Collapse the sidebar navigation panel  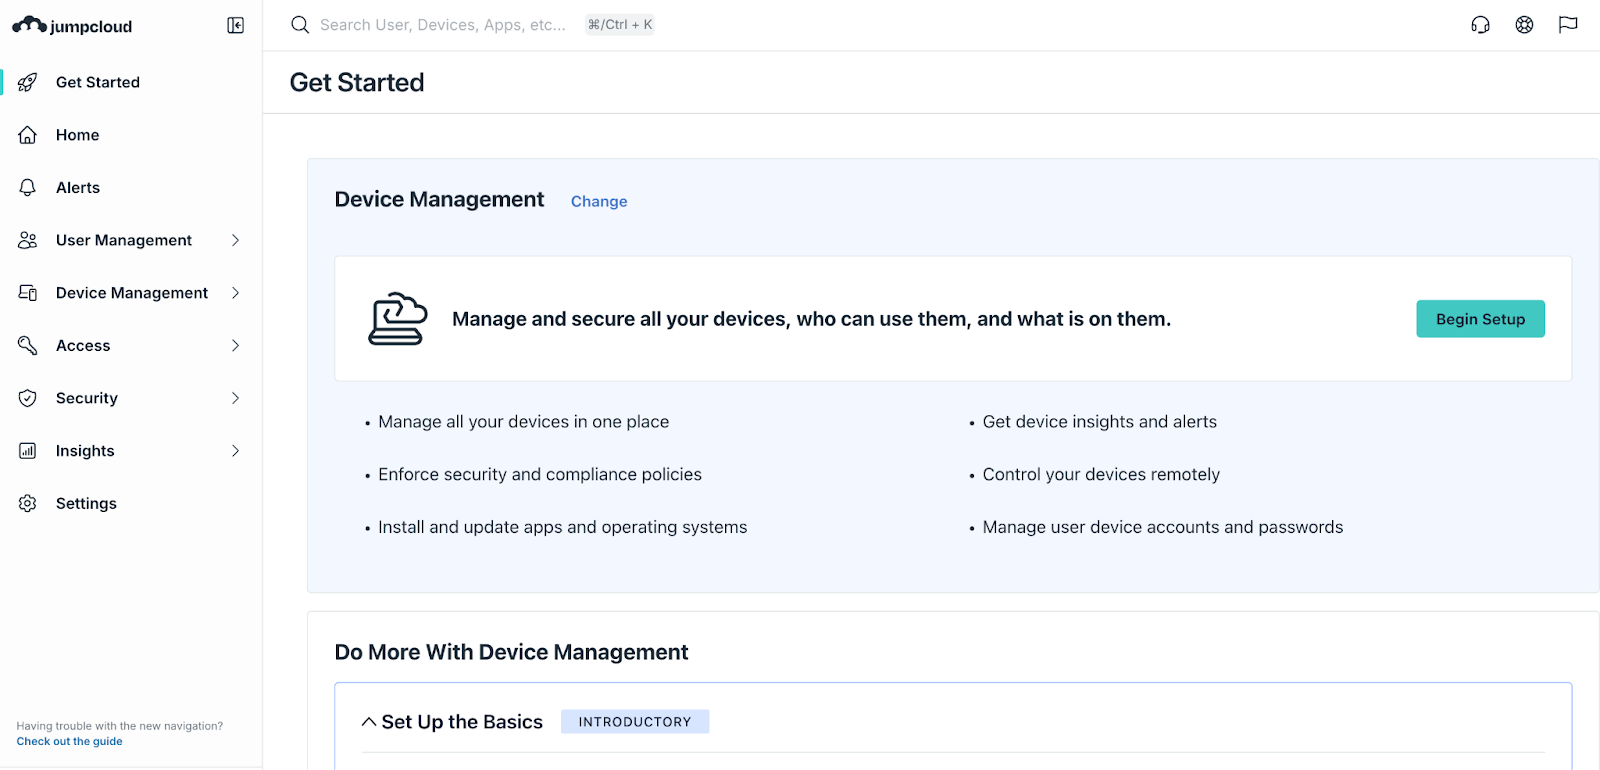(236, 26)
